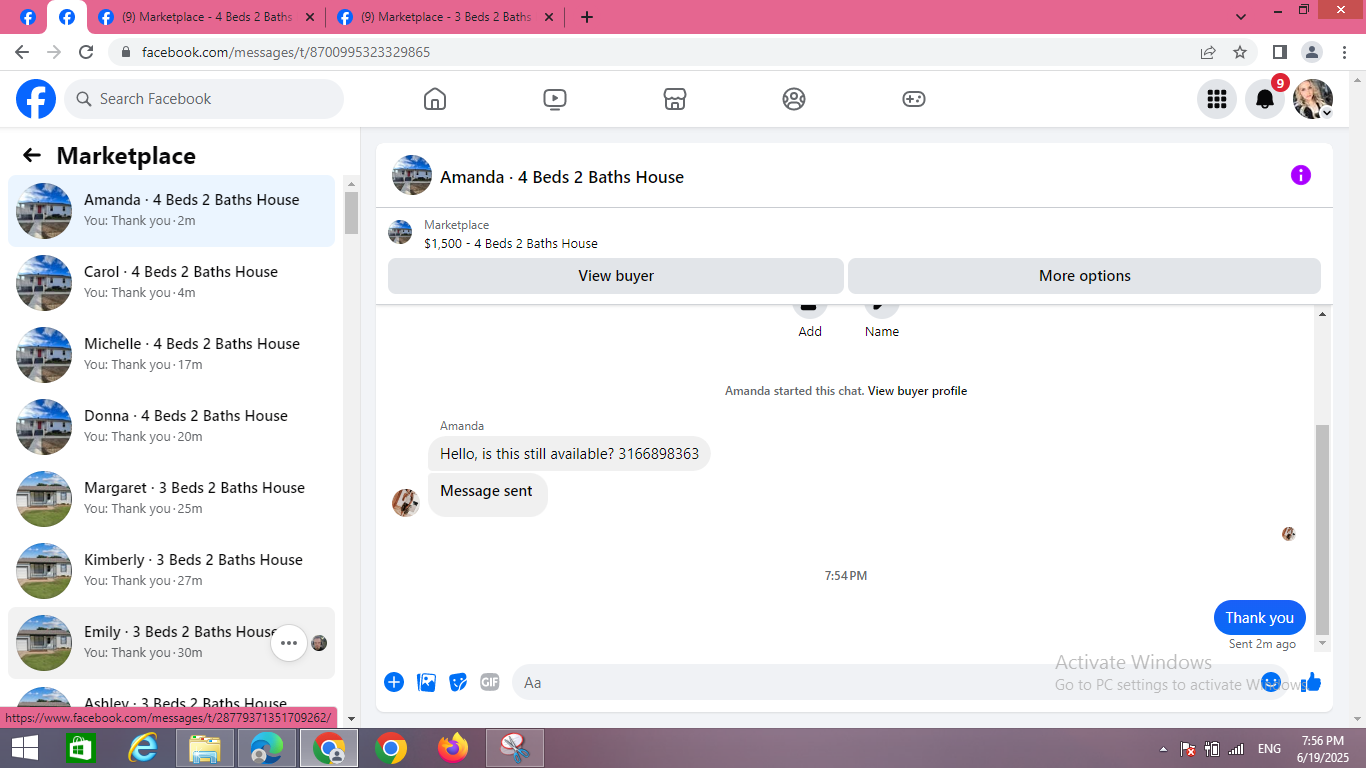Click the browser back arrow
Viewport: 1366px width, 768px height.
[22, 52]
